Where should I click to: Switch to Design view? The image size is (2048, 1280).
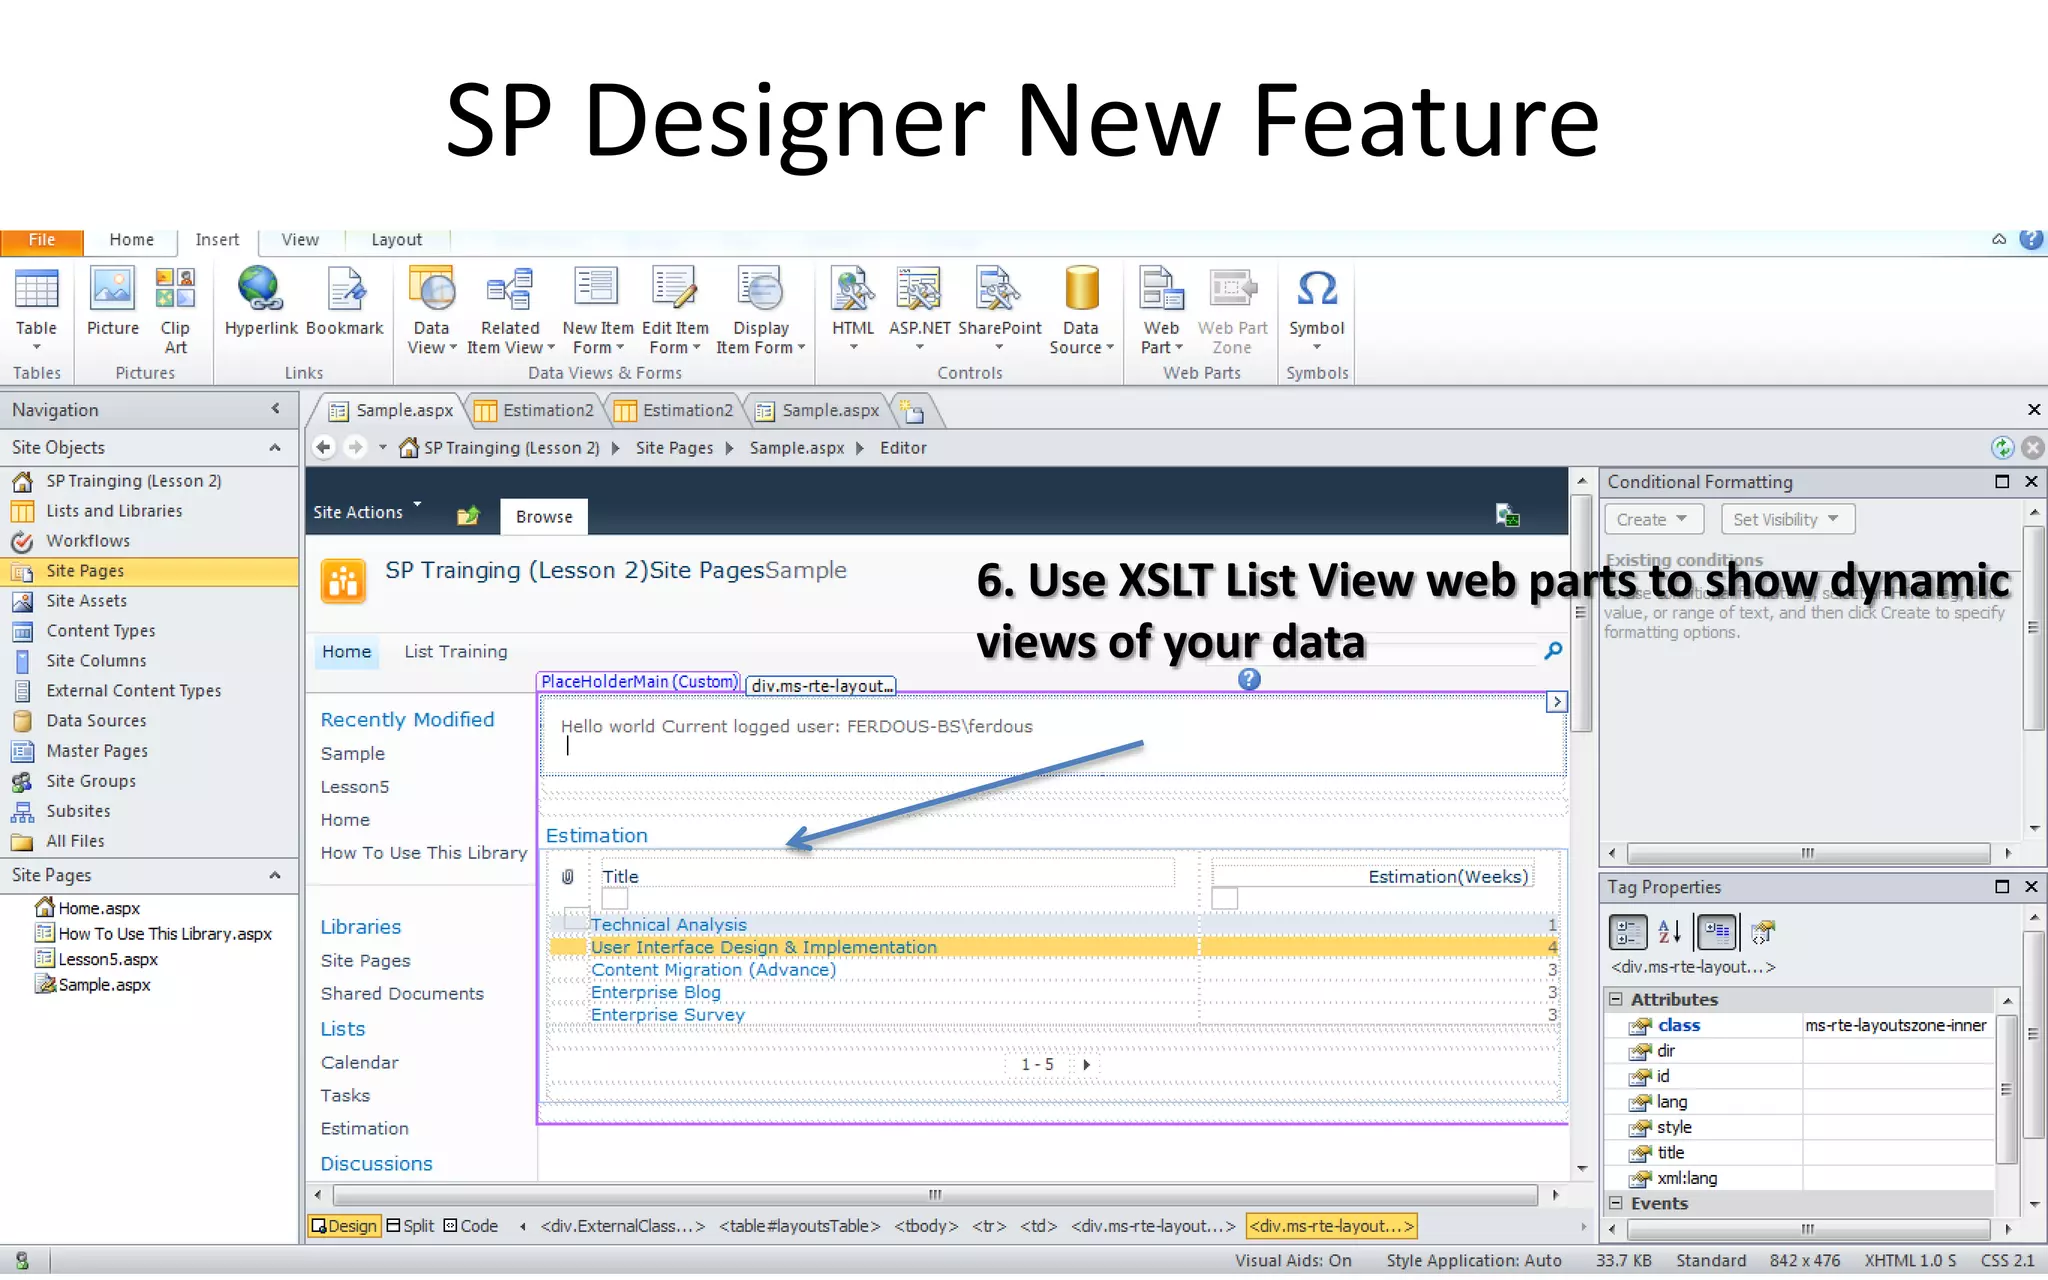click(x=344, y=1225)
